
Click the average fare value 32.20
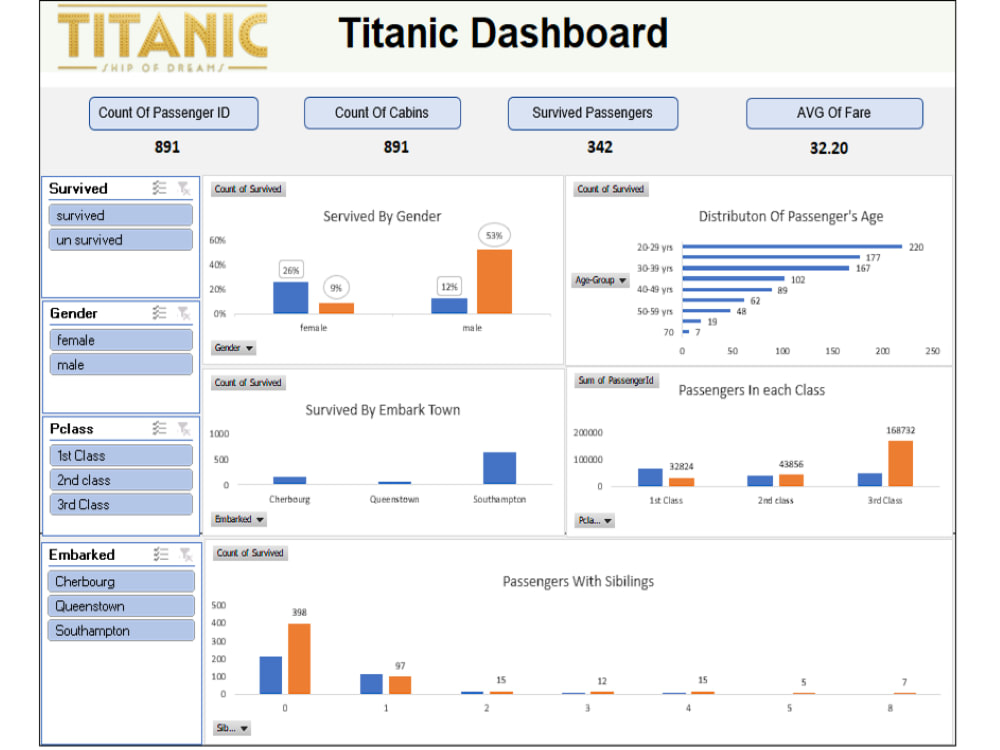(828, 149)
